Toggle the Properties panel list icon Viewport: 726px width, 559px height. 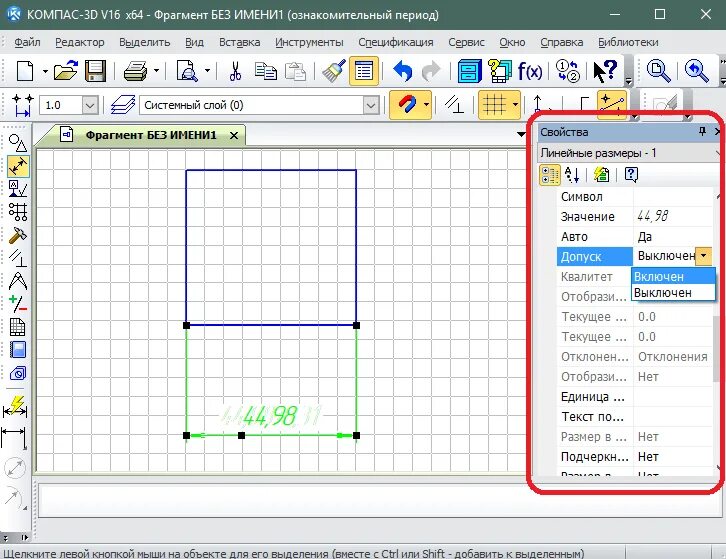point(364,71)
